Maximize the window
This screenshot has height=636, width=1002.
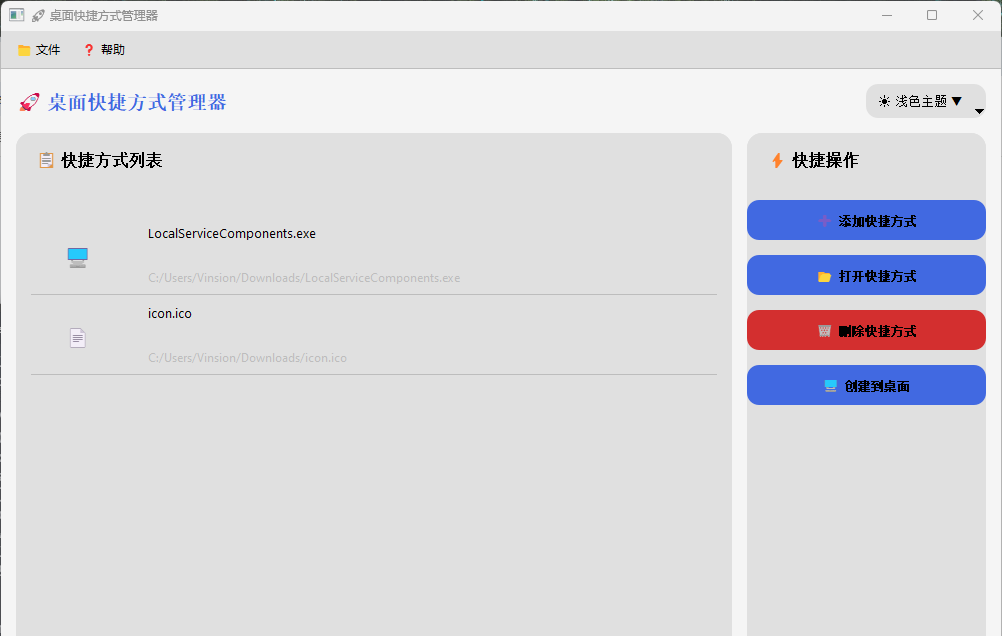point(932,15)
